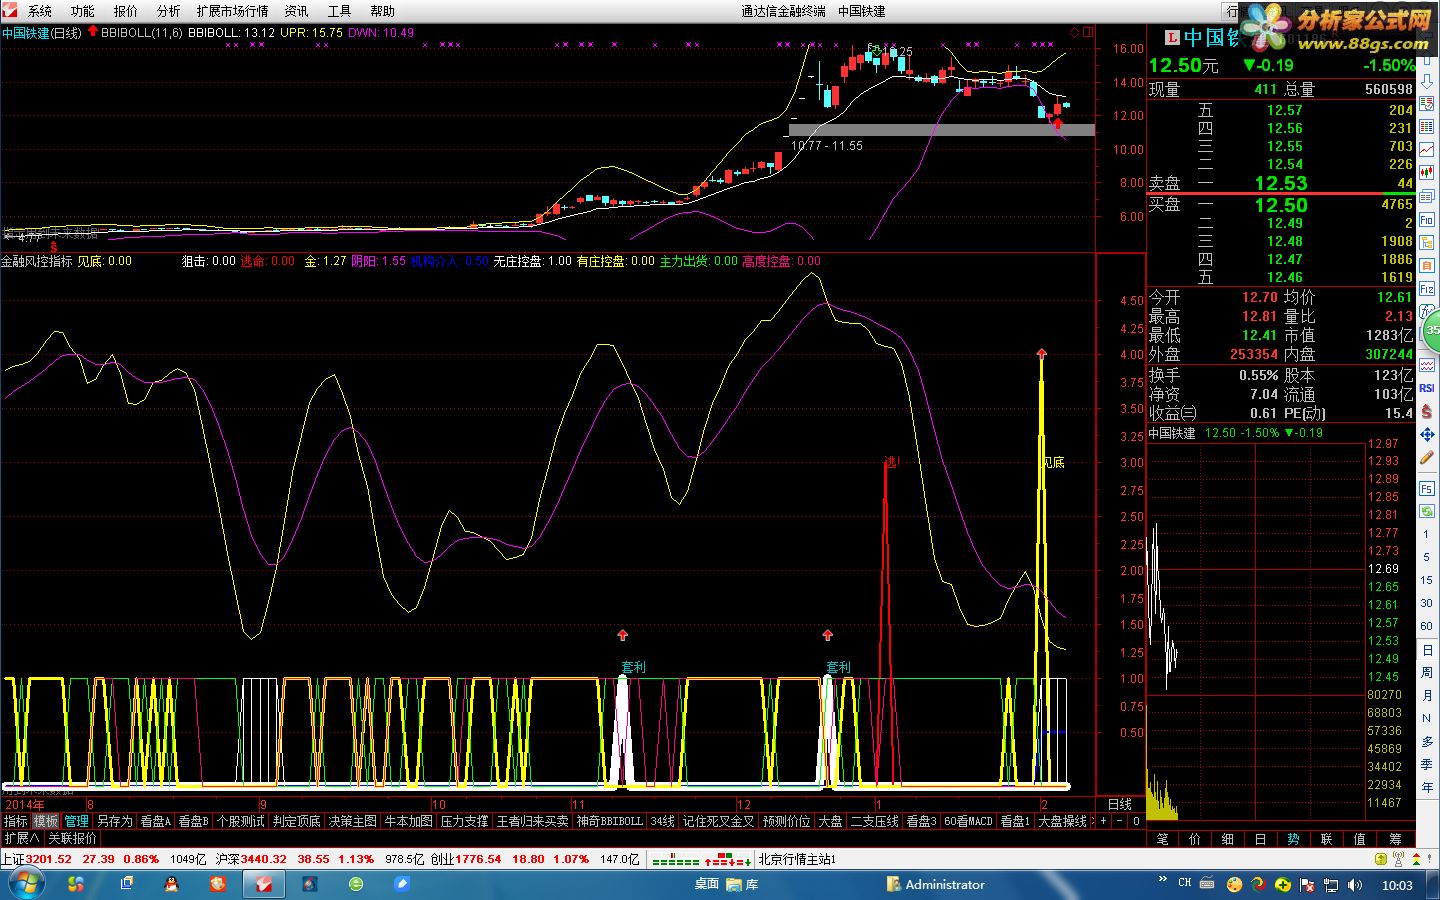This screenshot has height=900, width=1440.
Task: Select the 决策主图 template
Action: click(353, 821)
